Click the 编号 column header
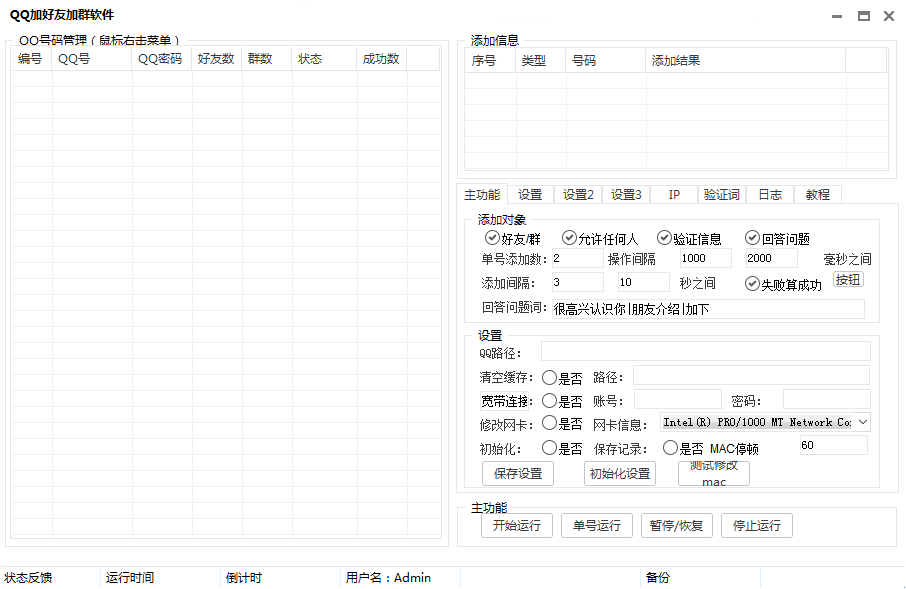Screen dimensions: 906x589 pos(31,59)
